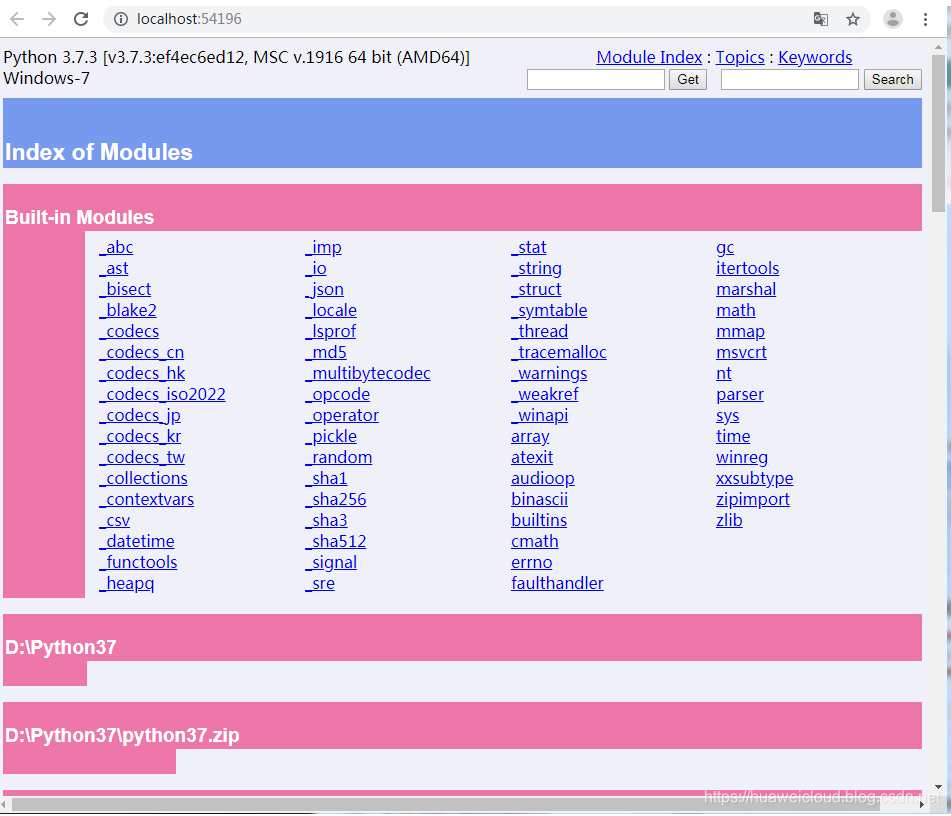The image size is (951, 816).
Task: Bookmark this page with star icon
Action: pyautogui.click(x=853, y=19)
